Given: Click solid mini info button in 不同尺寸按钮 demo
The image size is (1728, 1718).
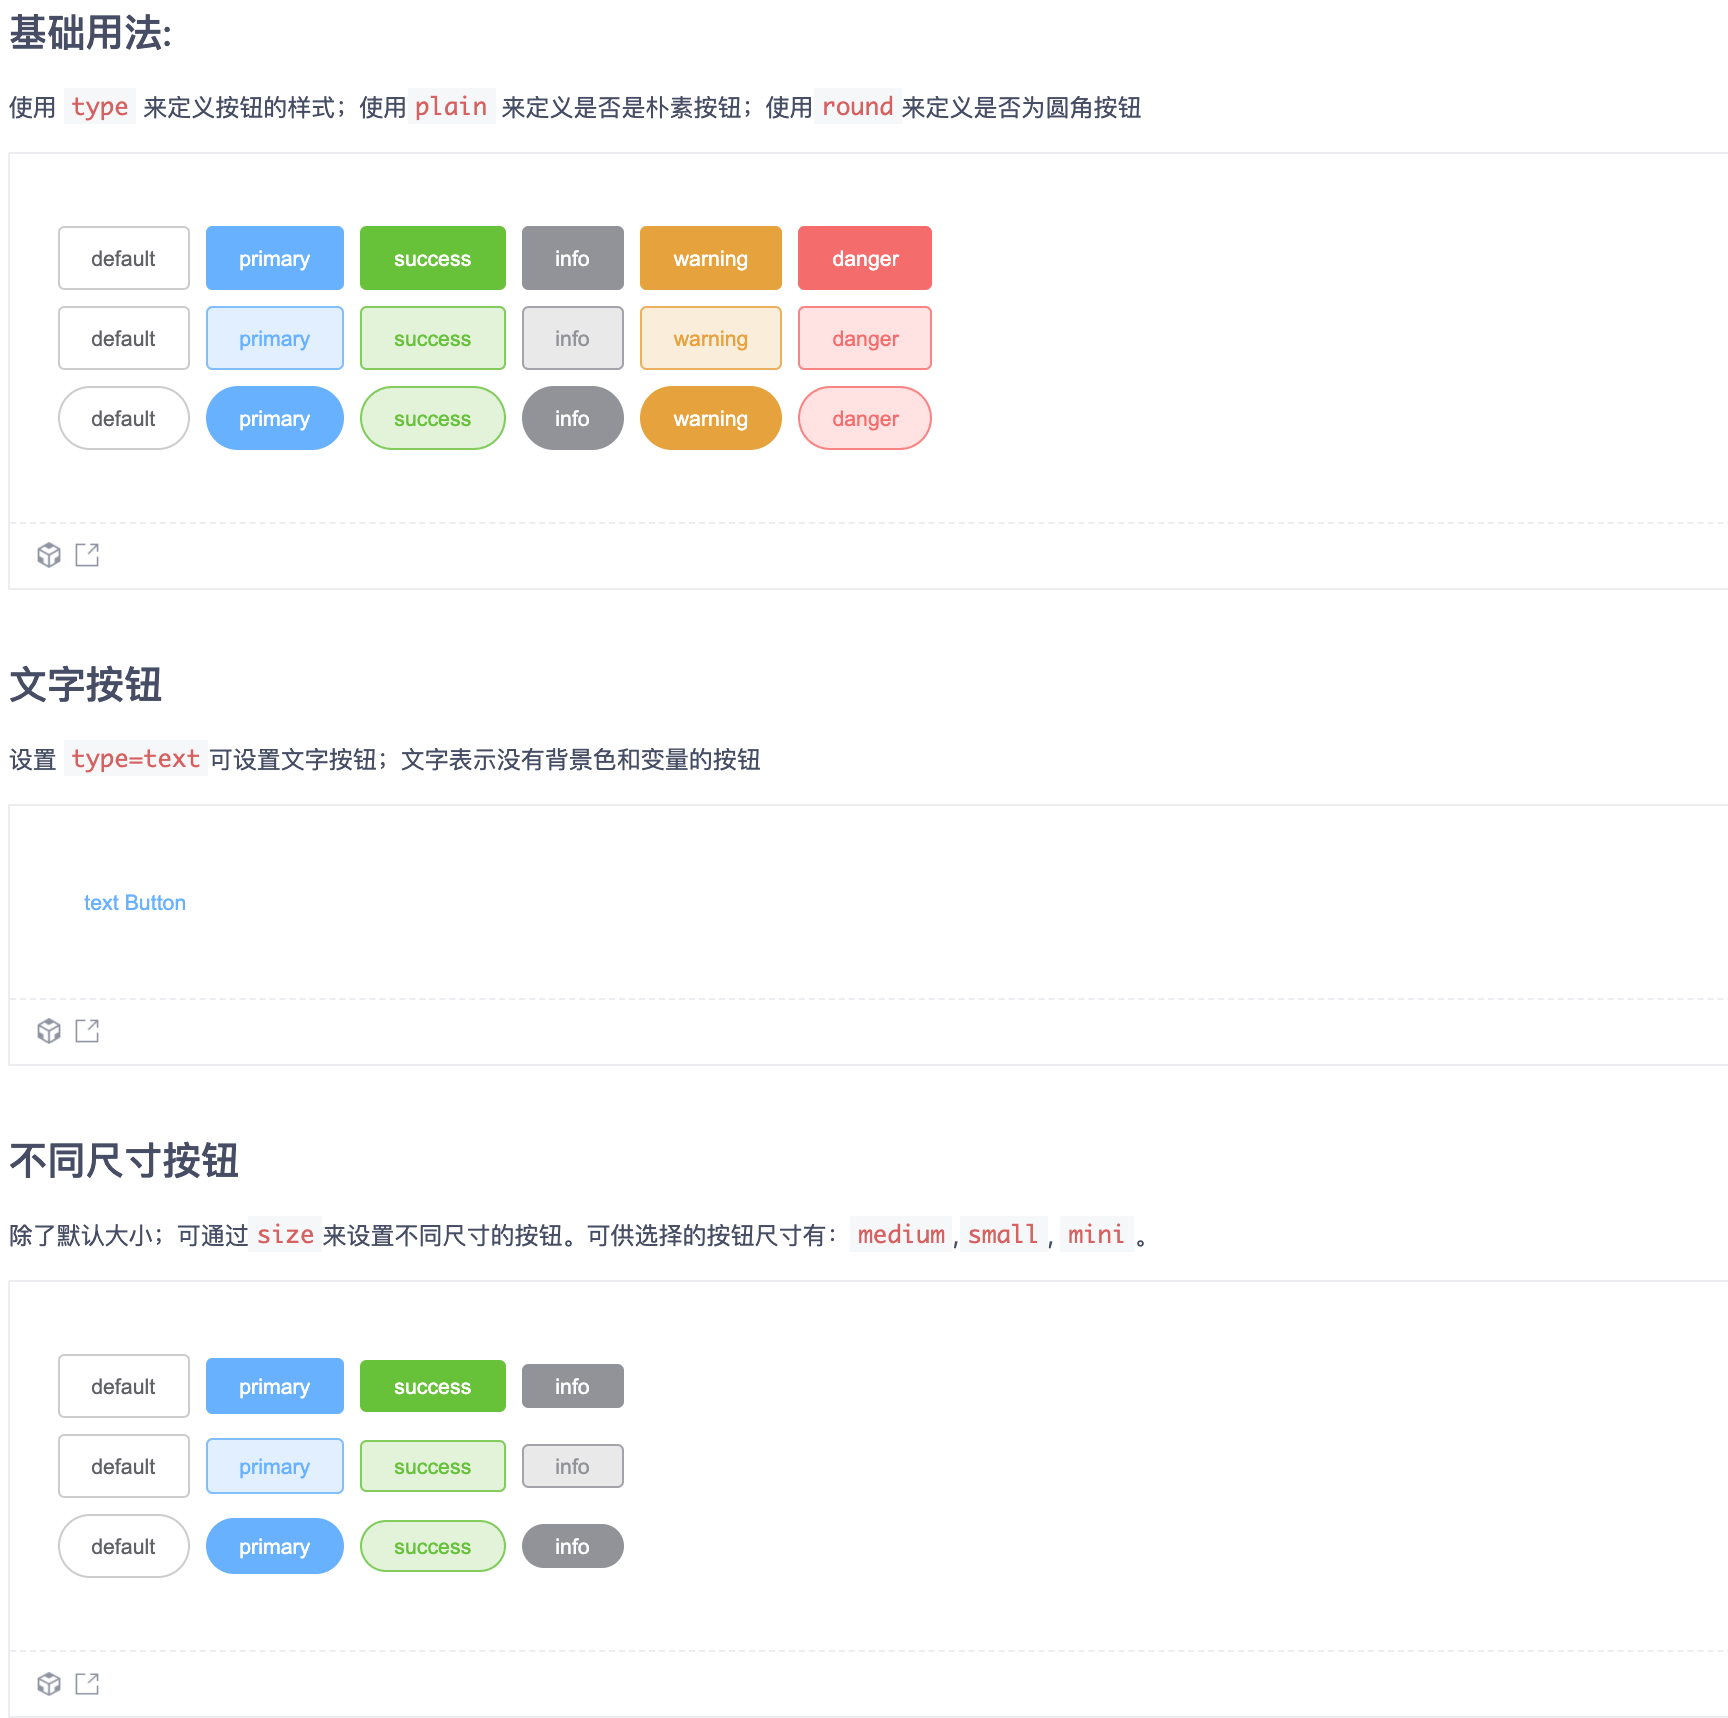Looking at the screenshot, I should 573,1386.
